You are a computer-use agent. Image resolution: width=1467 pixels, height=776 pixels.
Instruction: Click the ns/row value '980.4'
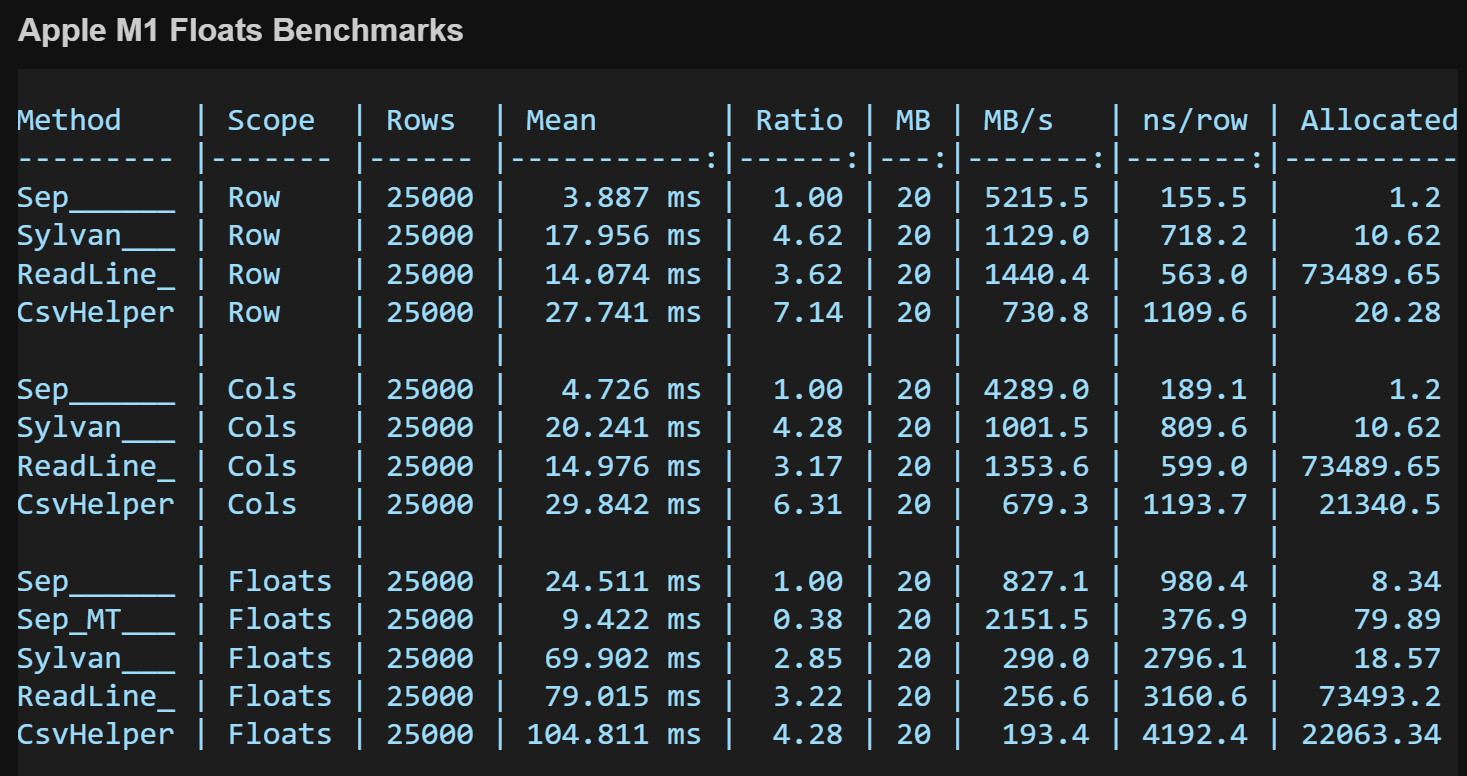tap(1203, 581)
